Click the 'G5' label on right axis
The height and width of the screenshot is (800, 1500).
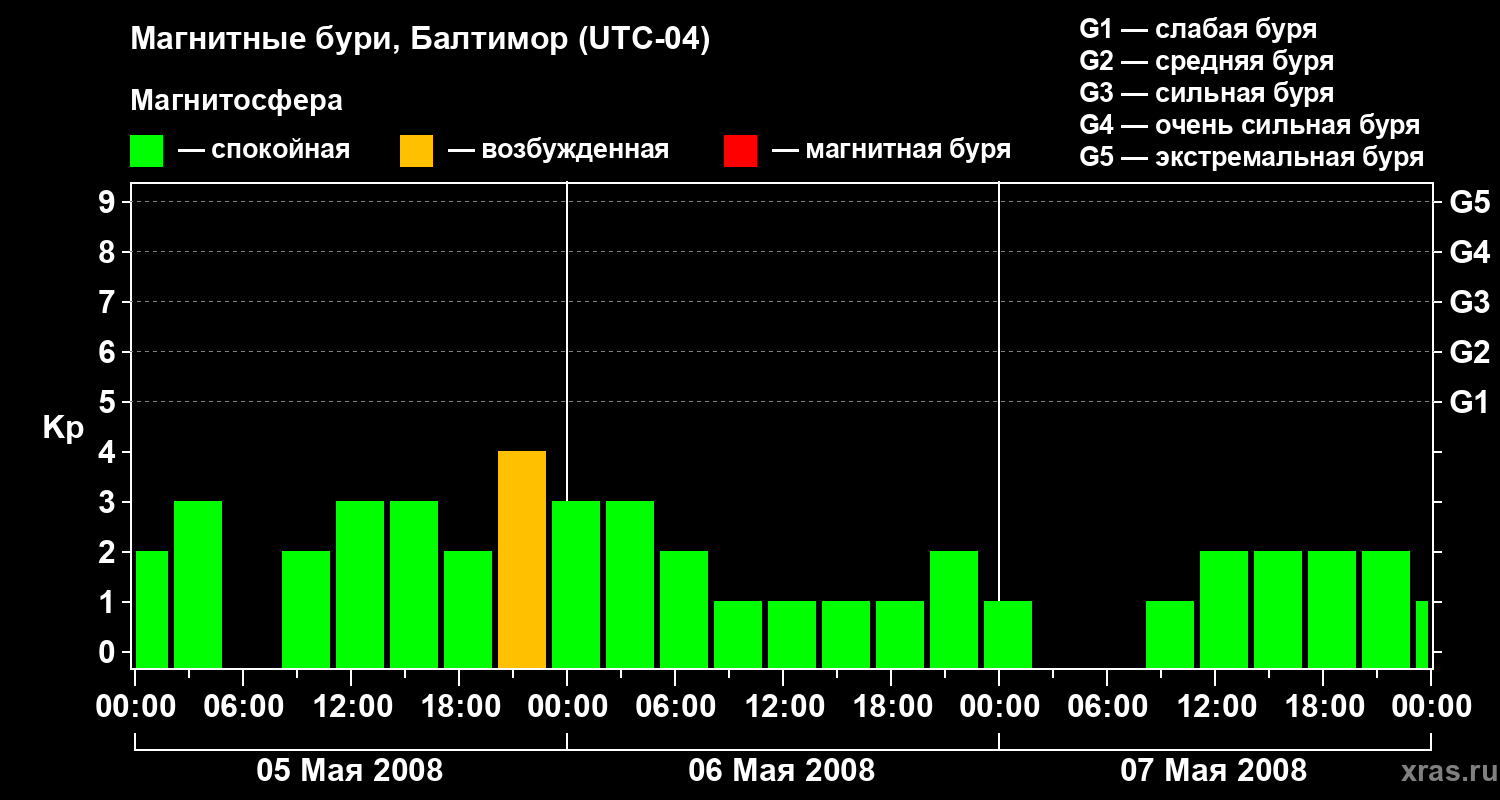[x=1469, y=202]
